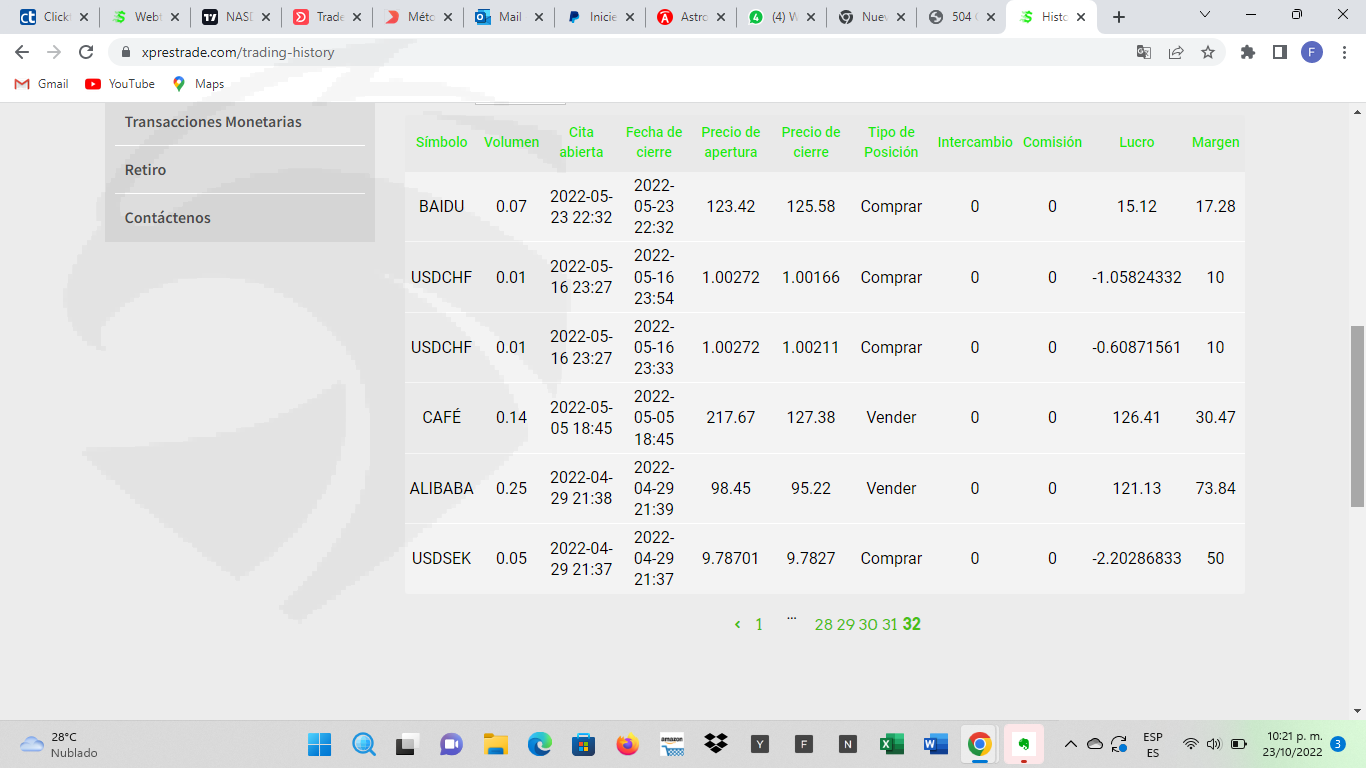Image resolution: width=1366 pixels, height=768 pixels.
Task: Open the YouTube bookmark
Action: click(120, 84)
